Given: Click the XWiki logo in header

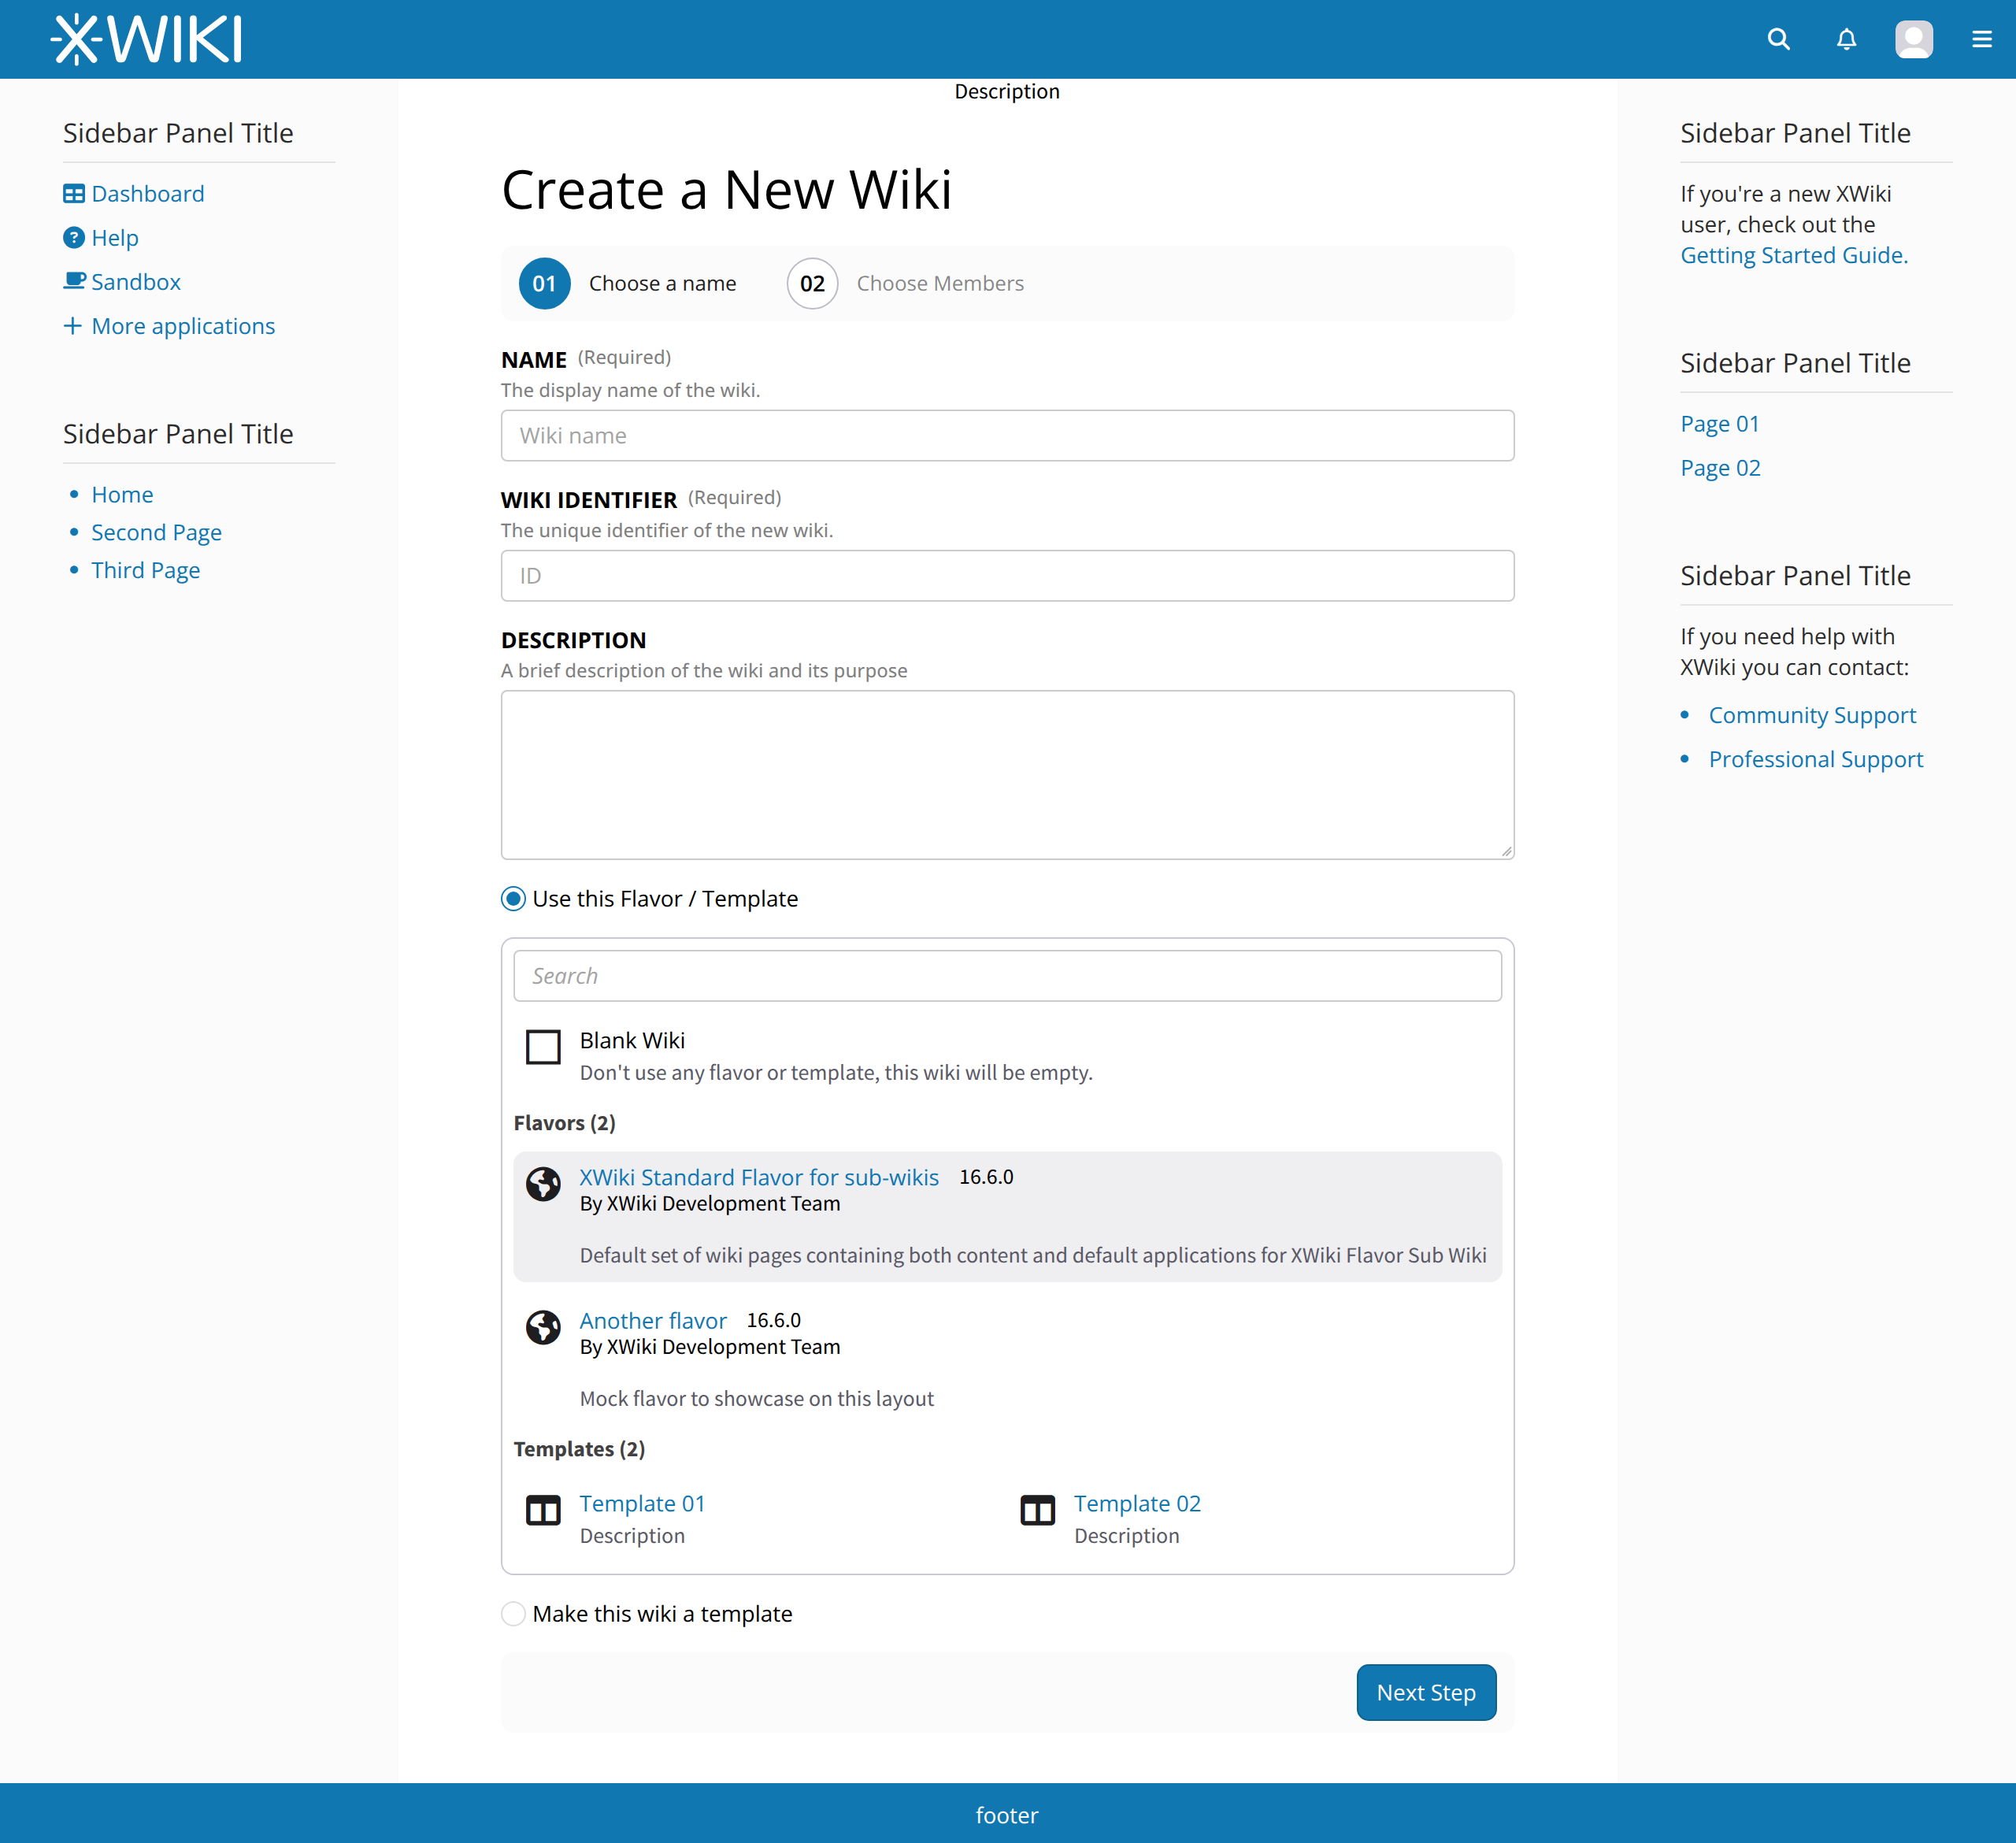Looking at the screenshot, I should [x=147, y=39].
